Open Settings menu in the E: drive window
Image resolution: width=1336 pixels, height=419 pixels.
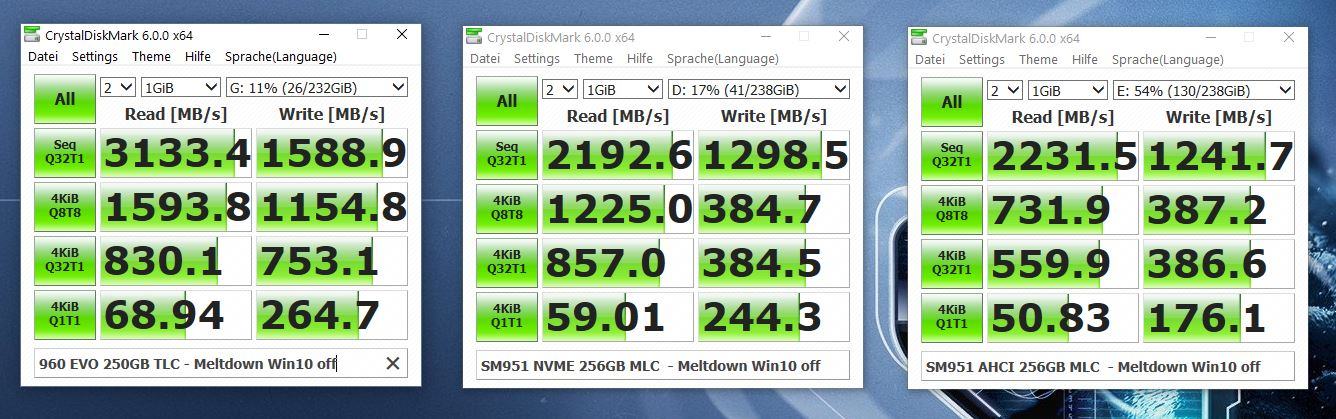click(981, 60)
